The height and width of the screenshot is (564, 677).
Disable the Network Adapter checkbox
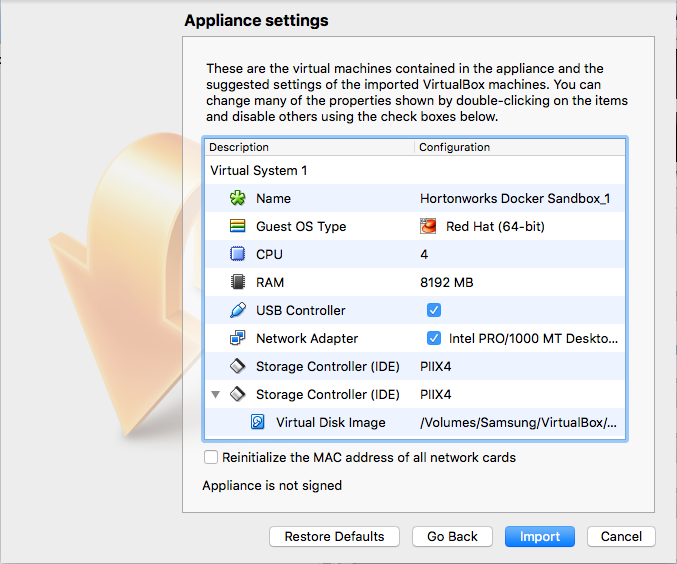point(434,338)
